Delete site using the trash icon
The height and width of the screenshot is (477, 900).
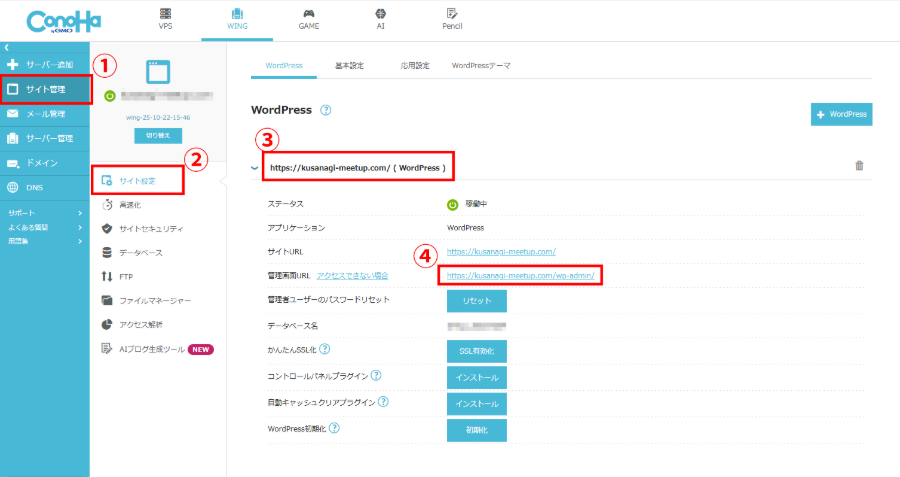click(859, 166)
